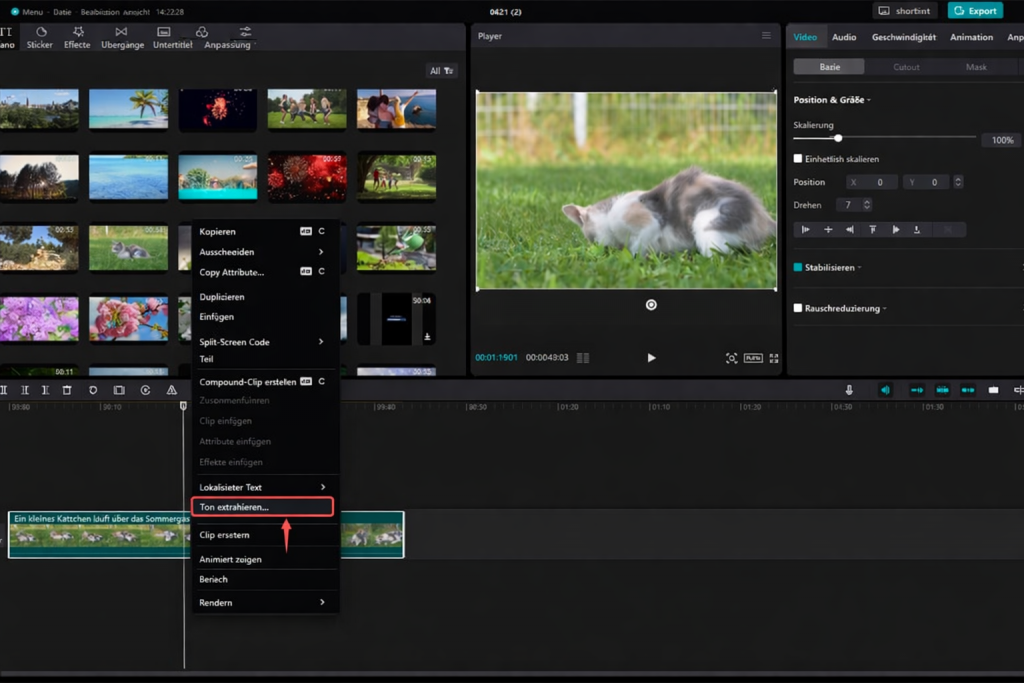Open the Anpassung adjustment panel
The width and height of the screenshot is (1024, 683).
pyautogui.click(x=227, y=38)
